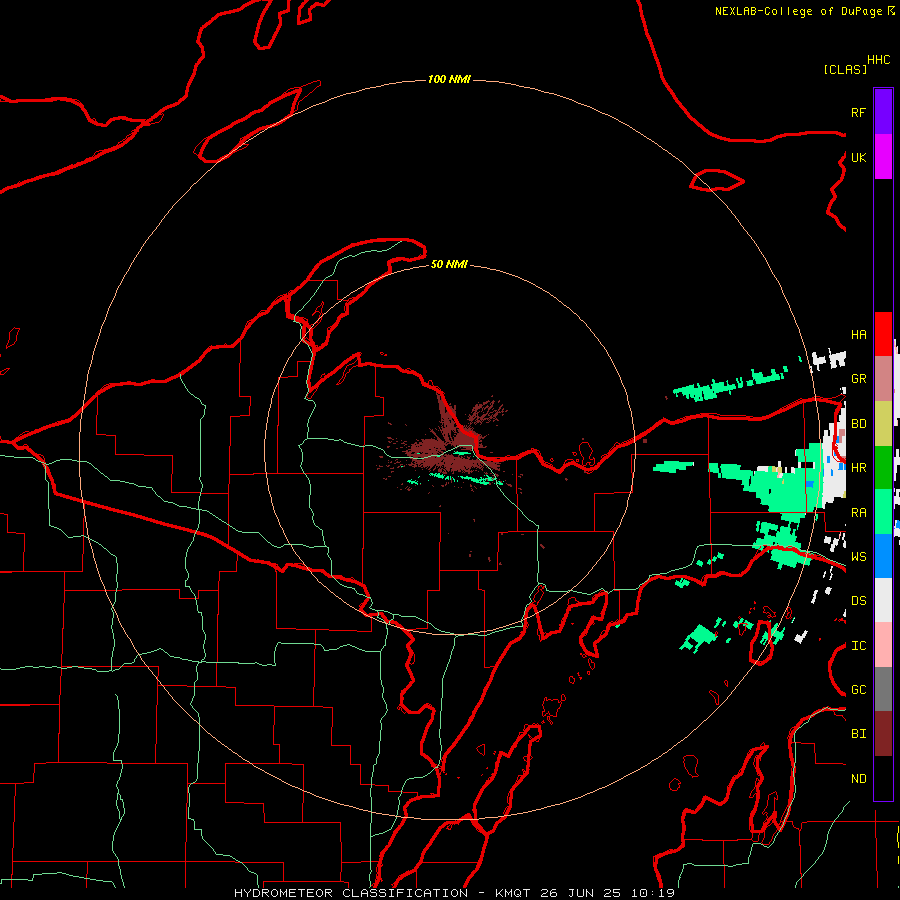Click the NEXLAB-College of DuPage text
Image resolution: width=900 pixels, height=900 pixels.
[798, 11]
